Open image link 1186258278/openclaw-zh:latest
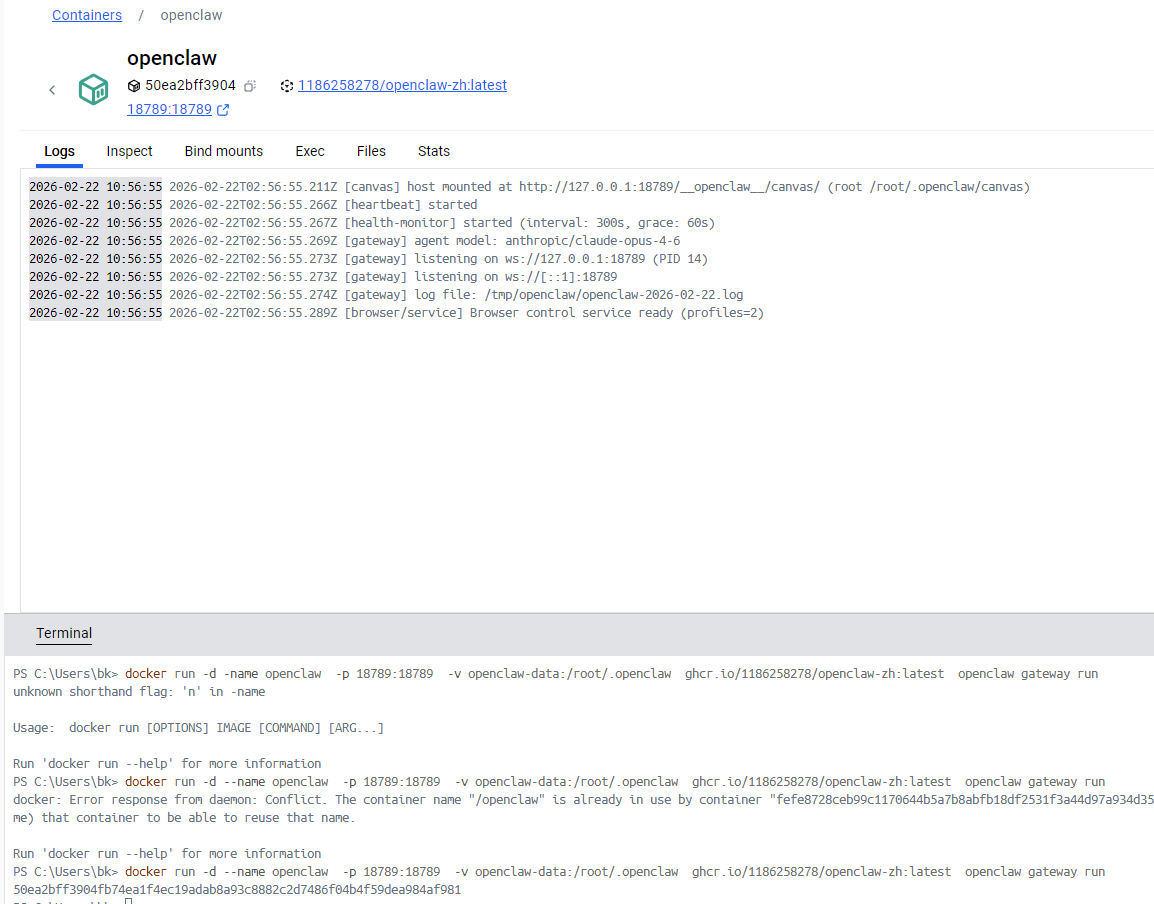Viewport: 1154px width, 904px height. click(403, 85)
